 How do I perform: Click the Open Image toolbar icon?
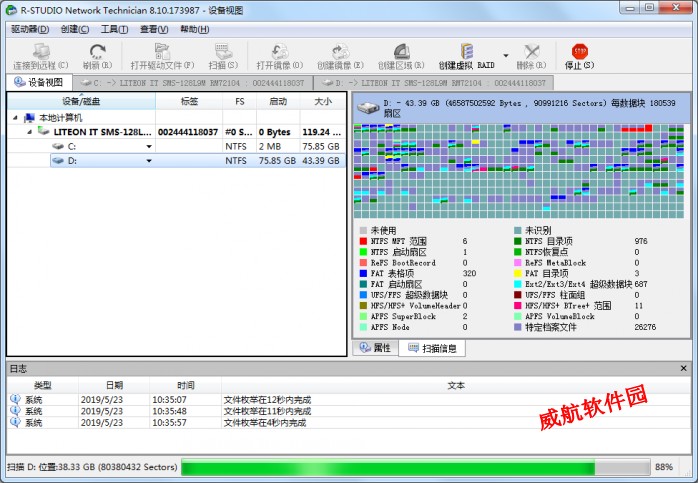click(280, 52)
